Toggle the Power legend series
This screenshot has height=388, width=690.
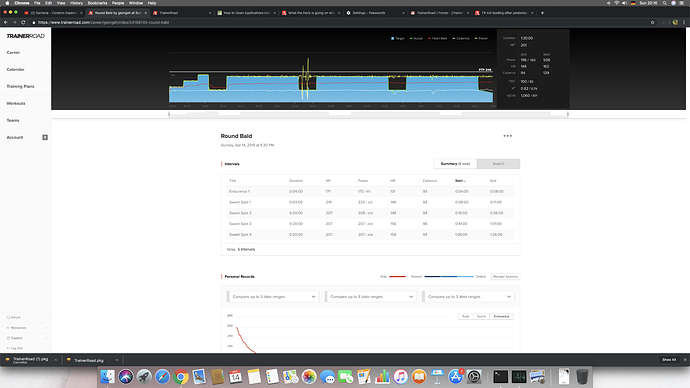tap(481, 38)
